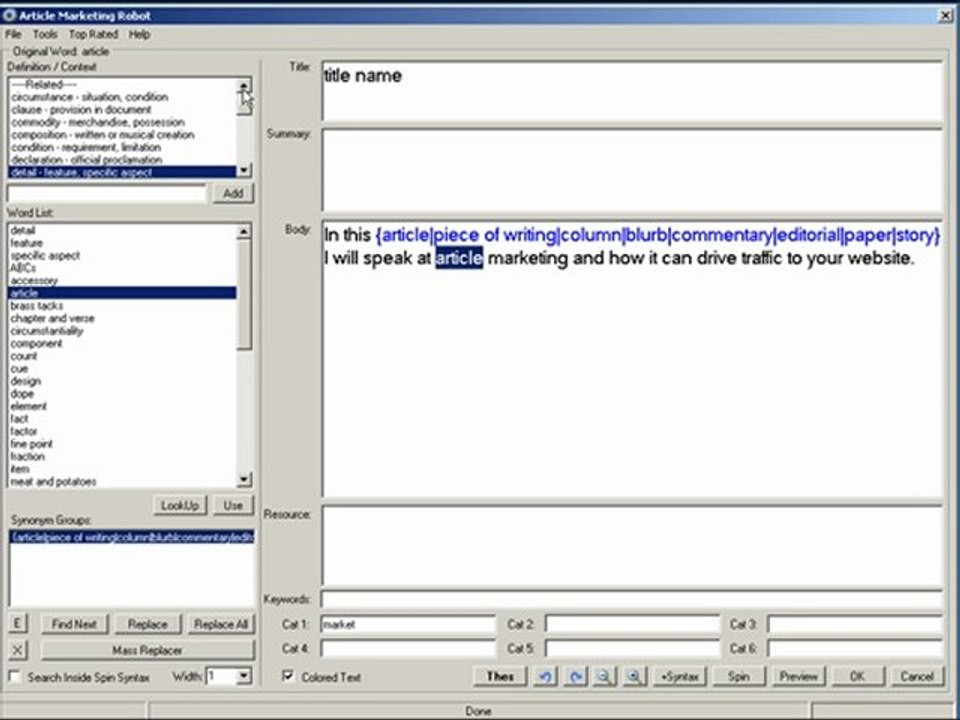Click the zoom out magnifier icon
The height and width of the screenshot is (720, 960).
point(604,677)
